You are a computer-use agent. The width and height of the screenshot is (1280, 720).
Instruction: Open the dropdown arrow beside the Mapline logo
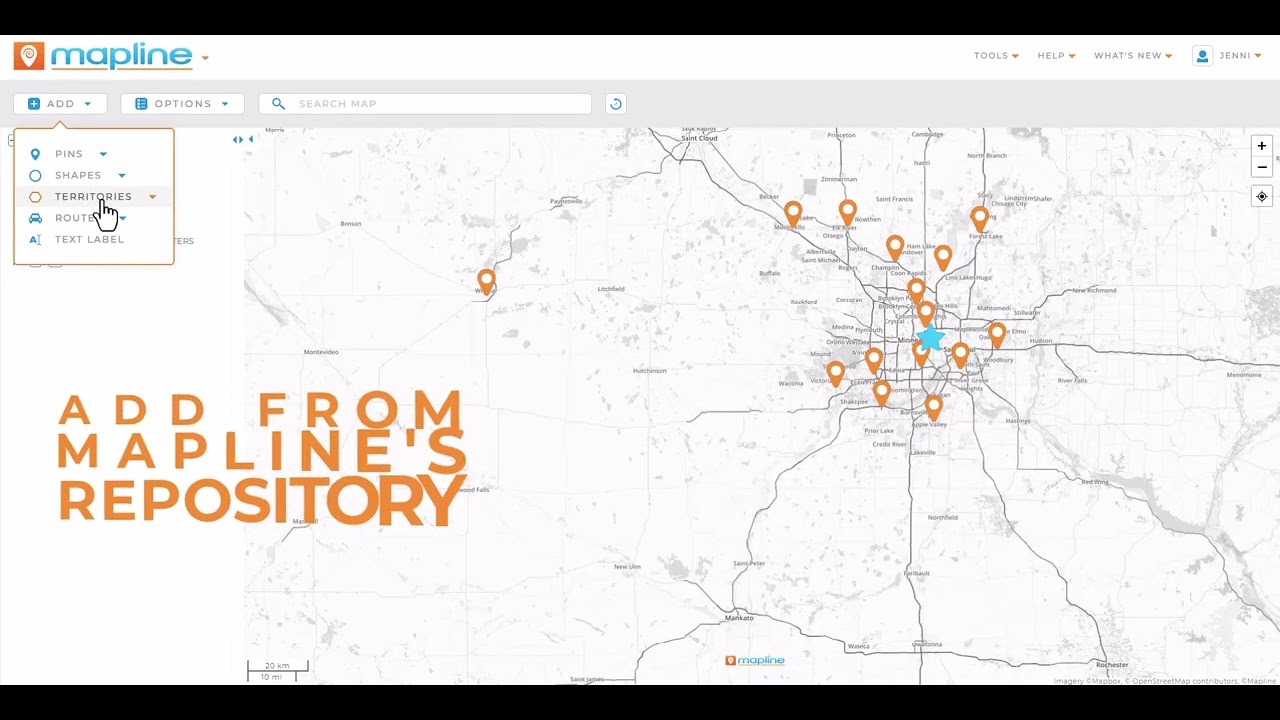[x=205, y=58]
